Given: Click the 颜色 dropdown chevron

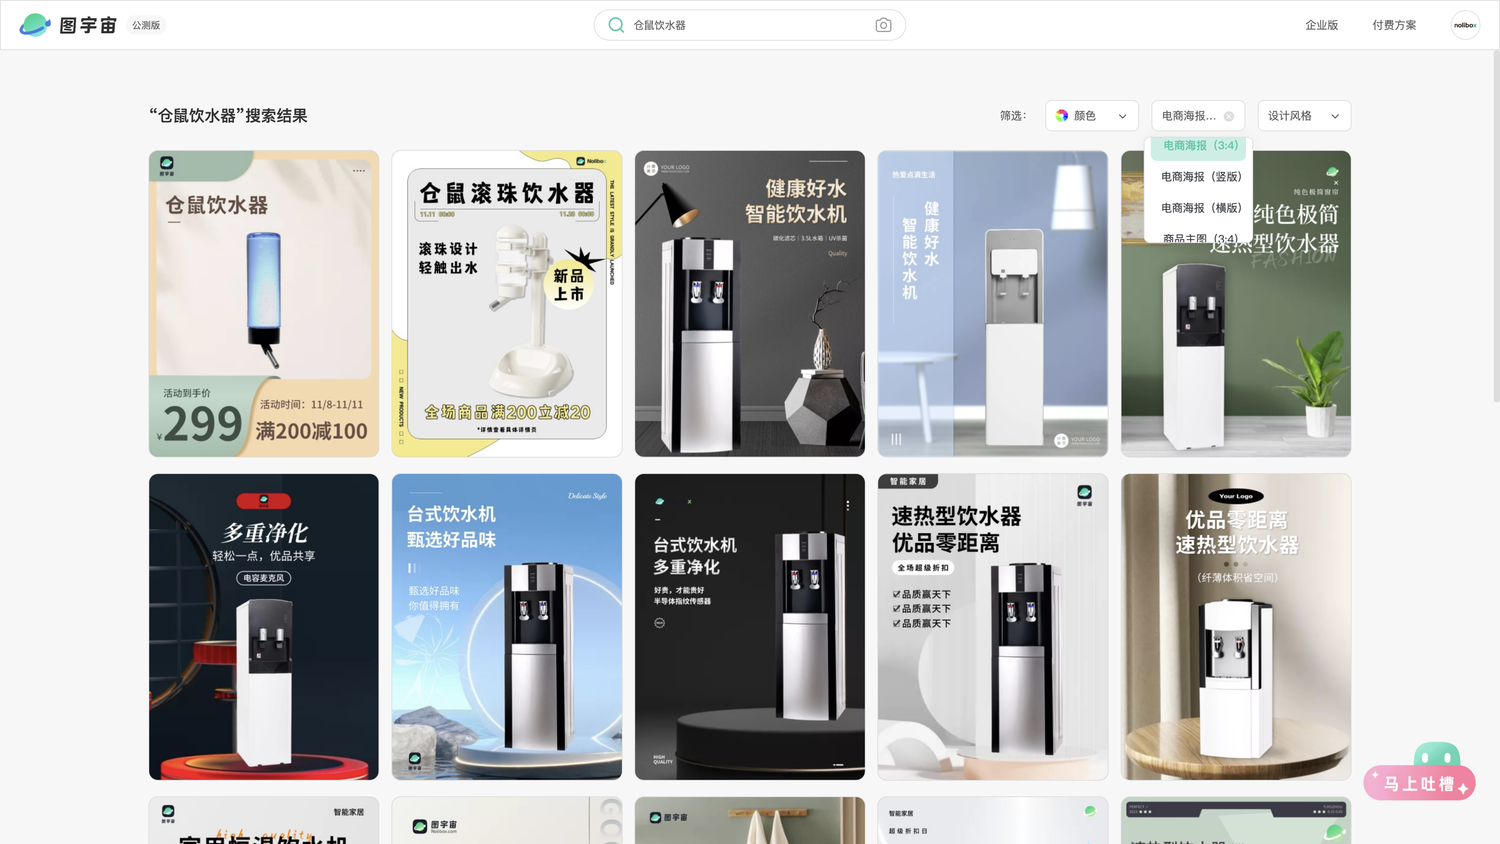Looking at the screenshot, I should 1122,116.
